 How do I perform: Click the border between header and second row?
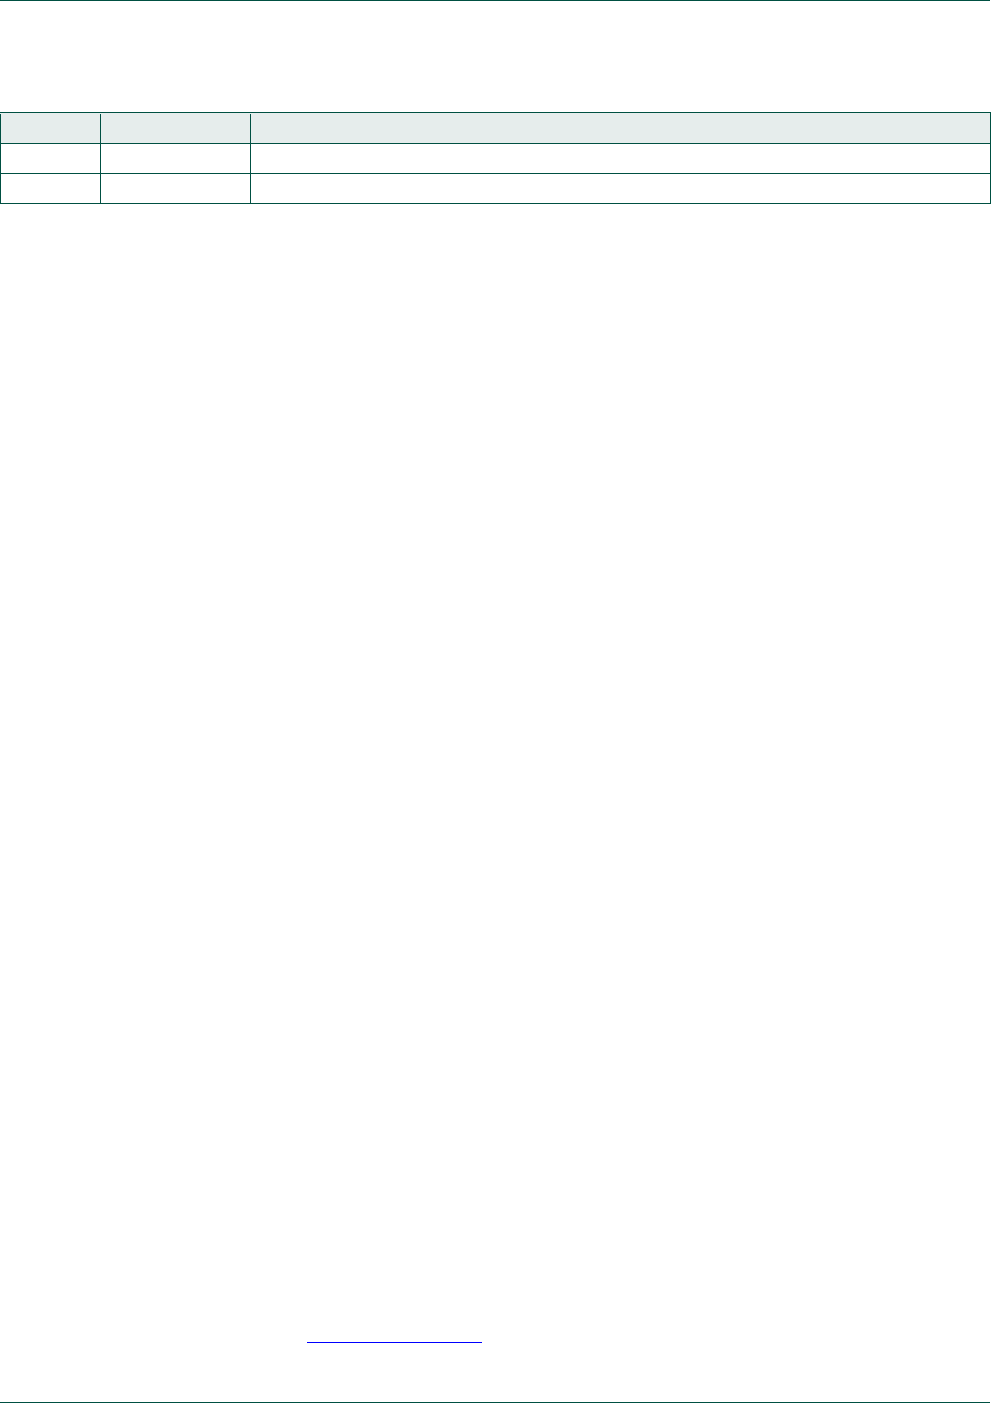495,143
